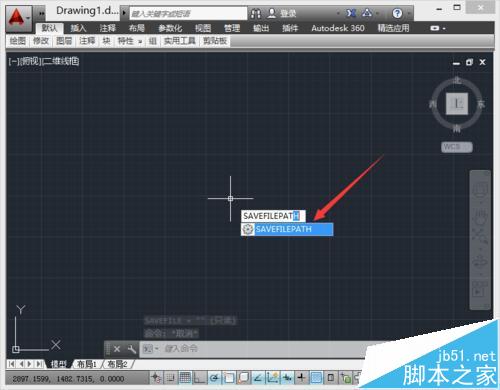Image resolution: width=500 pixels, height=390 pixels.
Task: Expand the 绘图 ribbon panel
Action: tap(18, 41)
